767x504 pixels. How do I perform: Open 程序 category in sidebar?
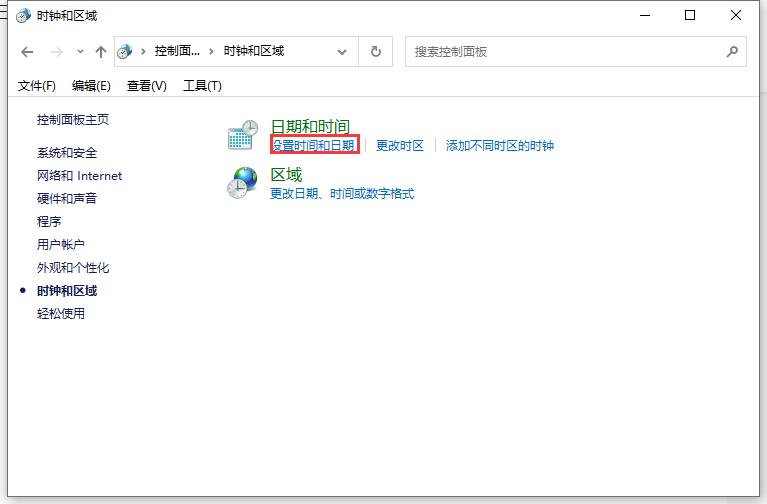point(49,222)
